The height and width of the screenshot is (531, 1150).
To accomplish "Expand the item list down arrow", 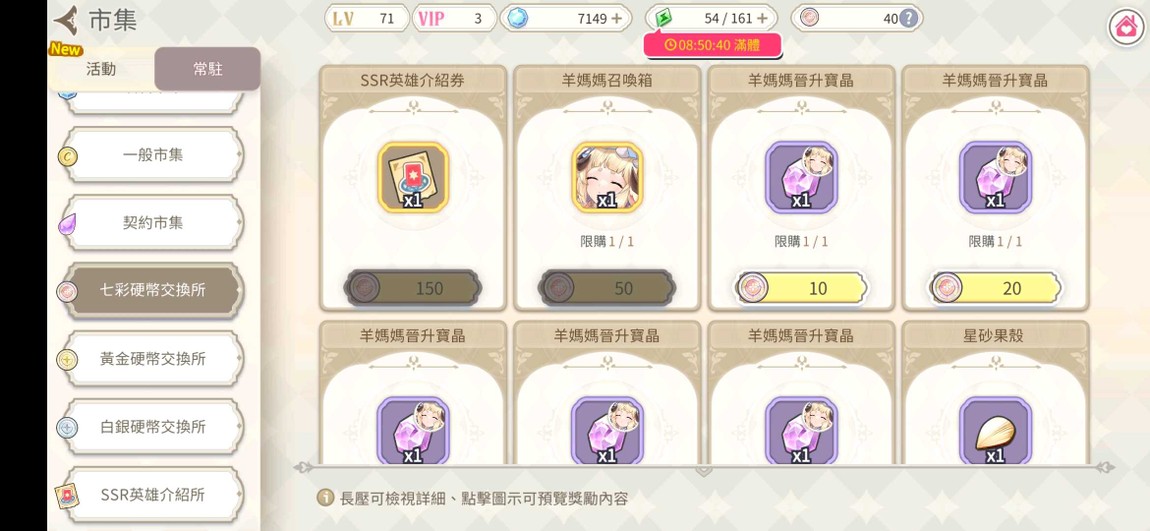I will click(x=703, y=469).
